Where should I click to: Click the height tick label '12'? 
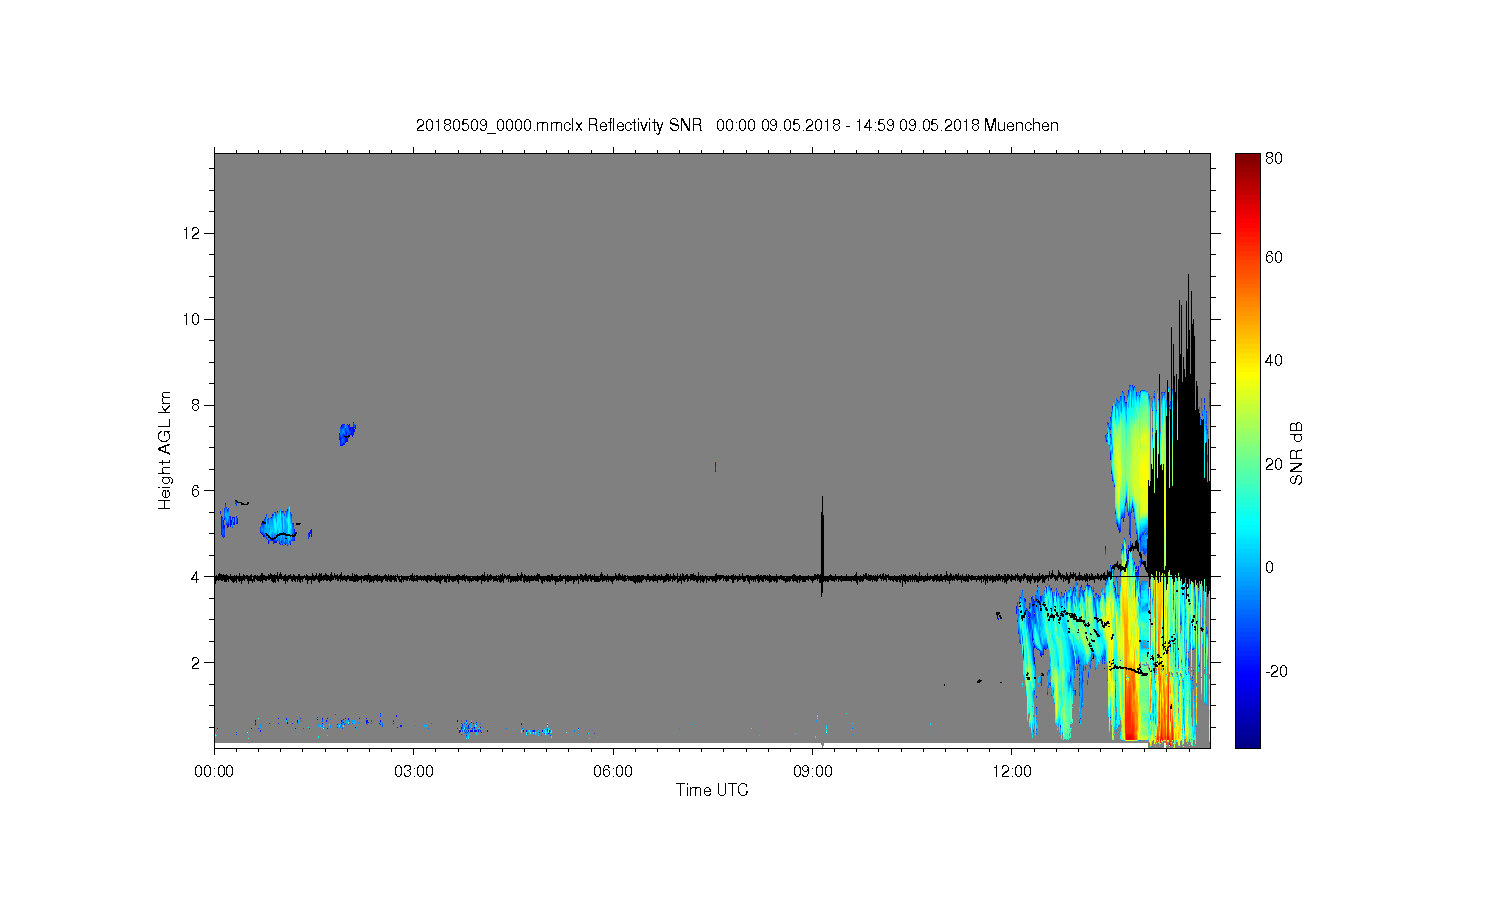click(x=193, y=233)
